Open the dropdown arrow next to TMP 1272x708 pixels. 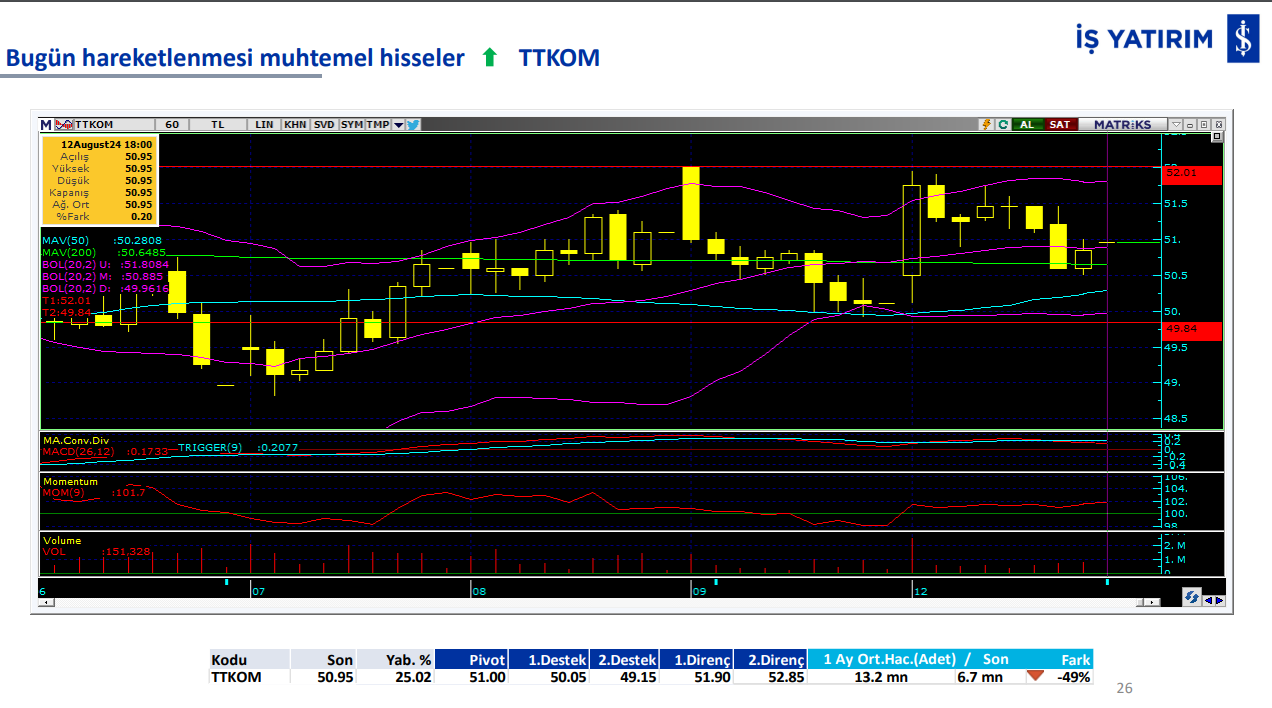click(x=398, y=125)
